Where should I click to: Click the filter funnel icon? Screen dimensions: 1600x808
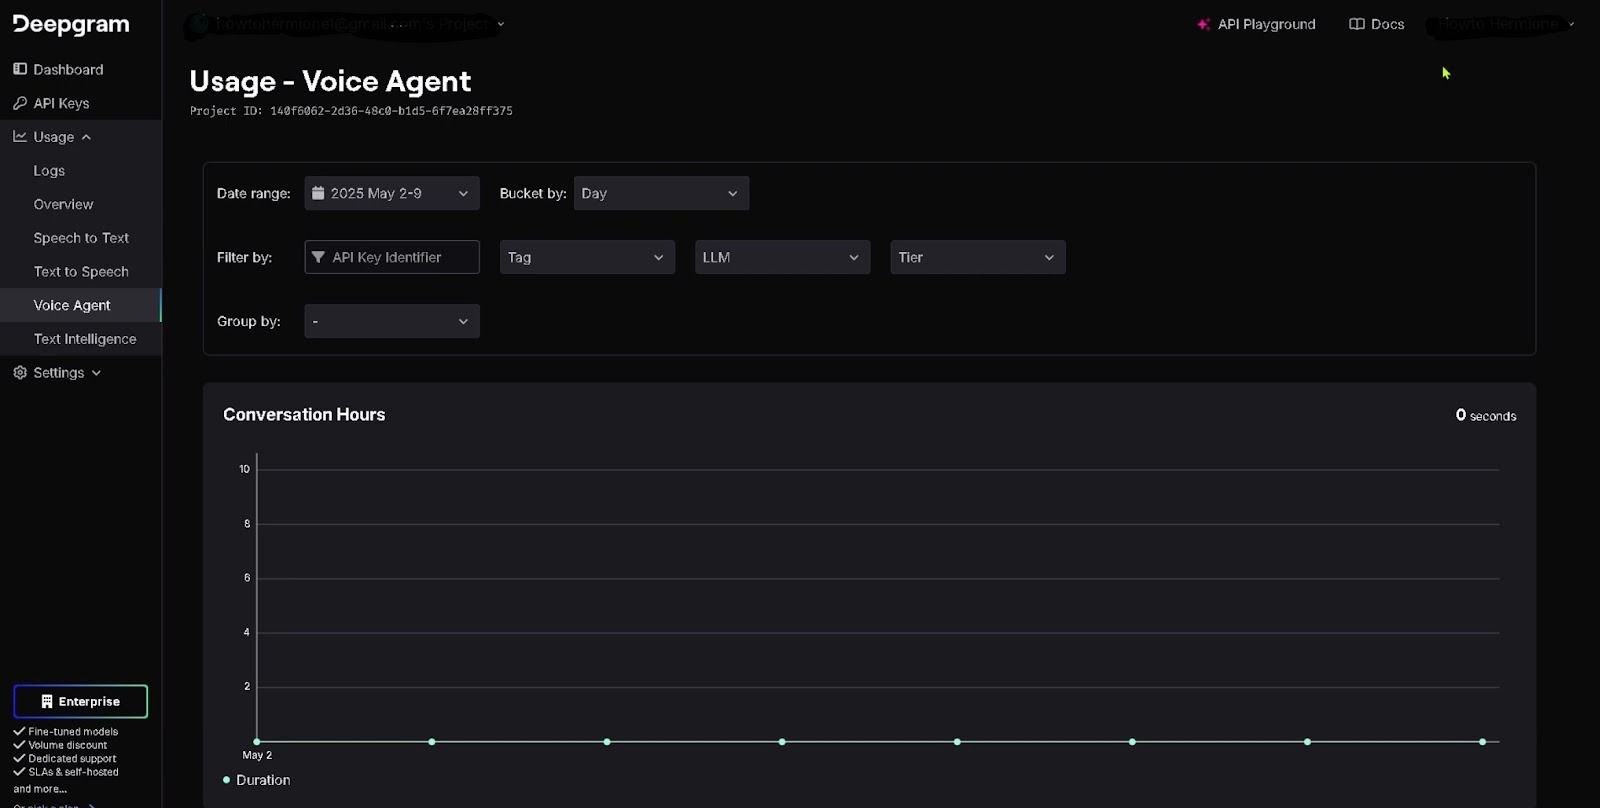[x=318, y=257]
